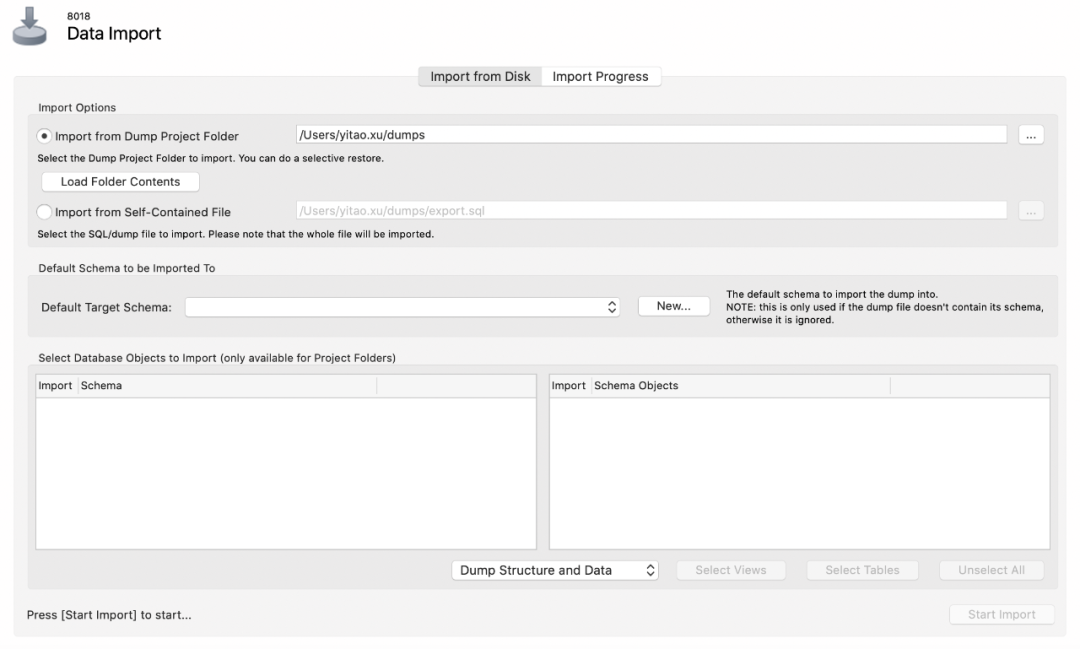Screen dimensions: 1080x649
Task: Open the dump folder browse dialog via ellipsis button
Action: pos(1030,134)
